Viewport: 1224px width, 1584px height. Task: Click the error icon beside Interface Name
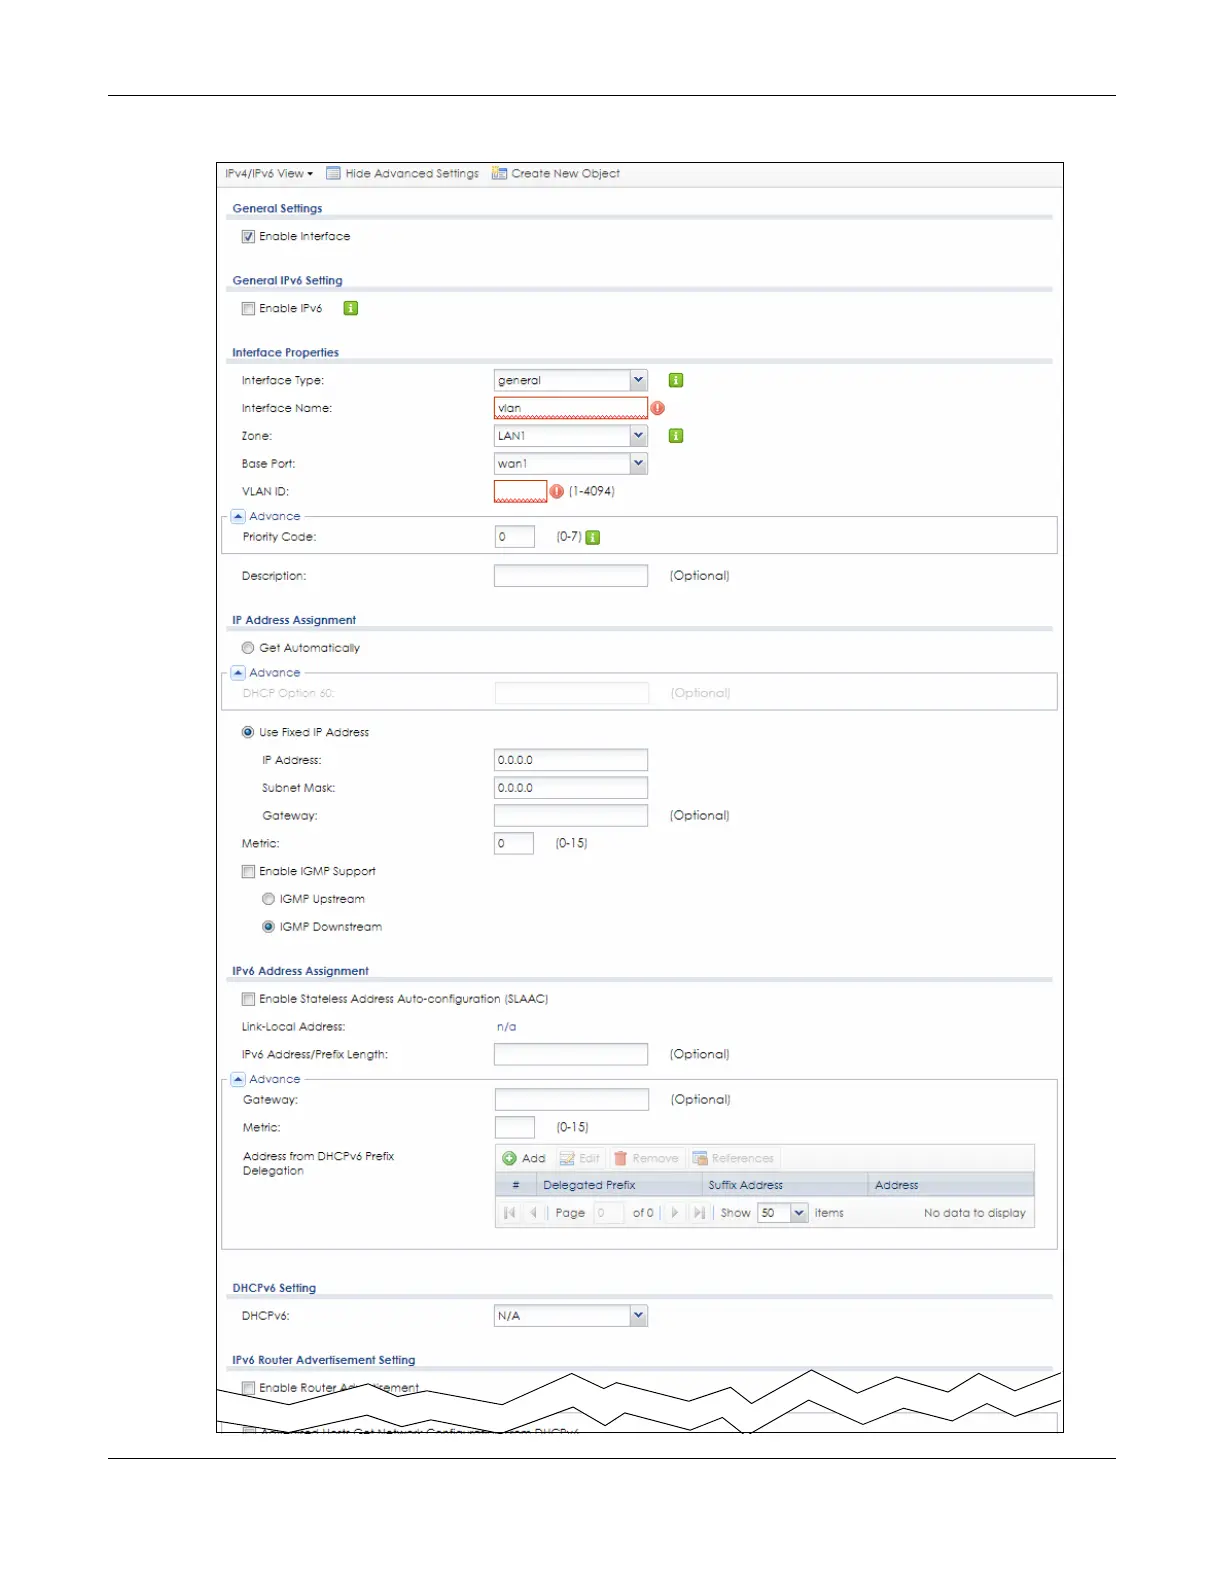[x=657, y=408]
